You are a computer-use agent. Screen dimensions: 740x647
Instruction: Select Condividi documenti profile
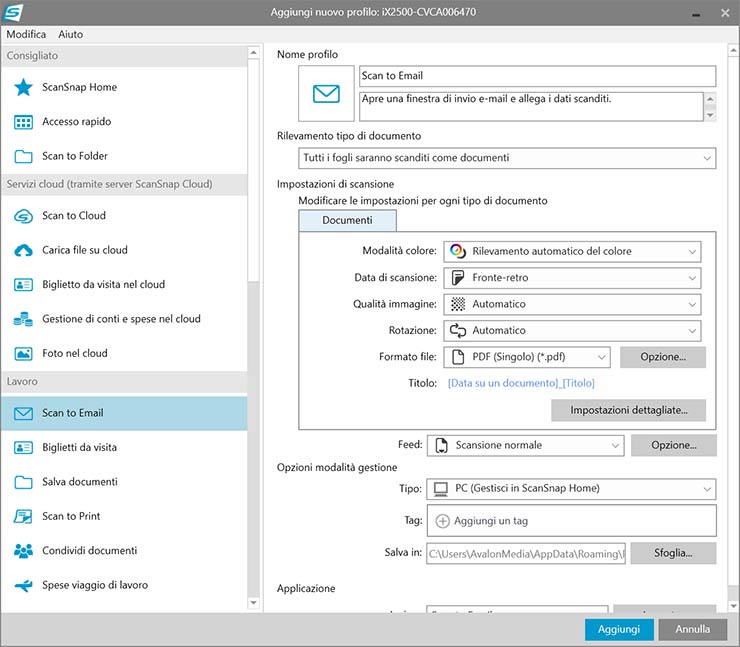pos(124,551)
